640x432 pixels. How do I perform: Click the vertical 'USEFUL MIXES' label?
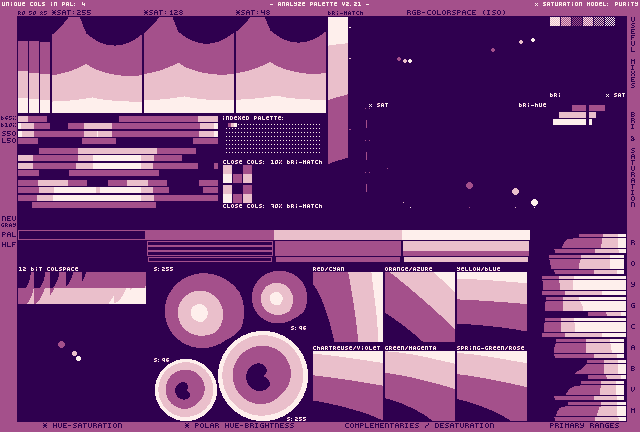point(633,53)
